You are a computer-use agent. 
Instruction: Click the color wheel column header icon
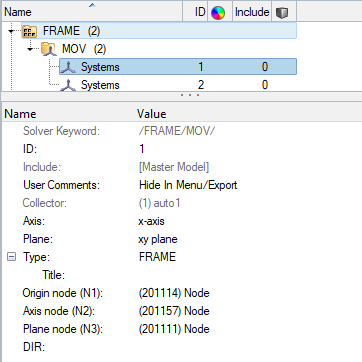tap(218, 13)
